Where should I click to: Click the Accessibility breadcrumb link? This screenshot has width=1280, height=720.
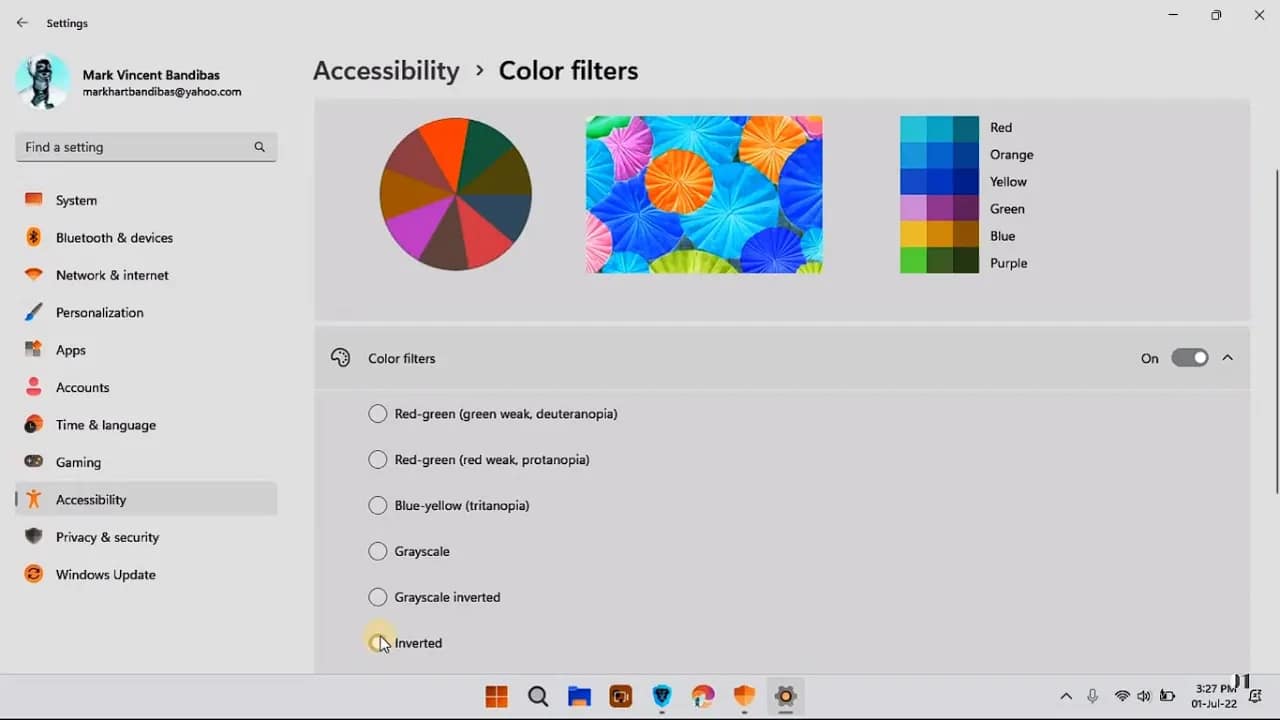coord(386,70)
